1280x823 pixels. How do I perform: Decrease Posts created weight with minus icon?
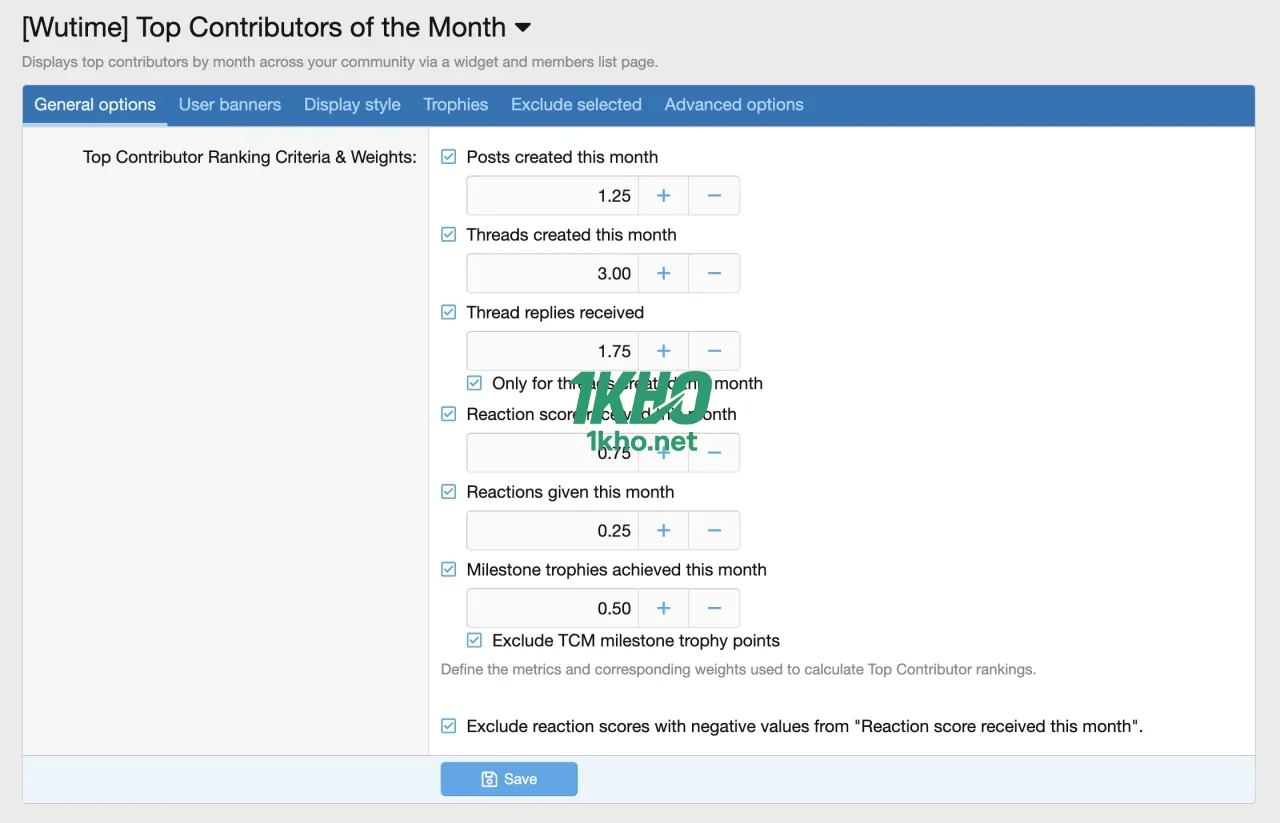(714, 195)
